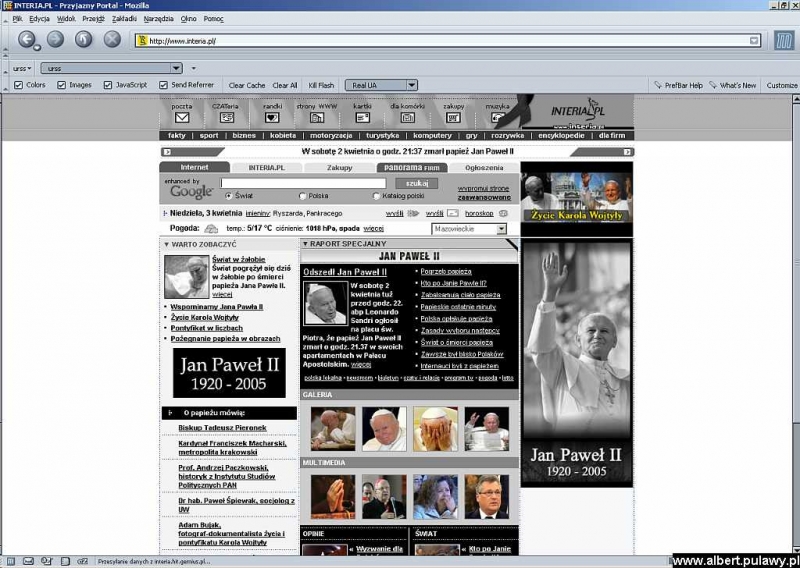Open the Edycja menu

pos(39,19)
